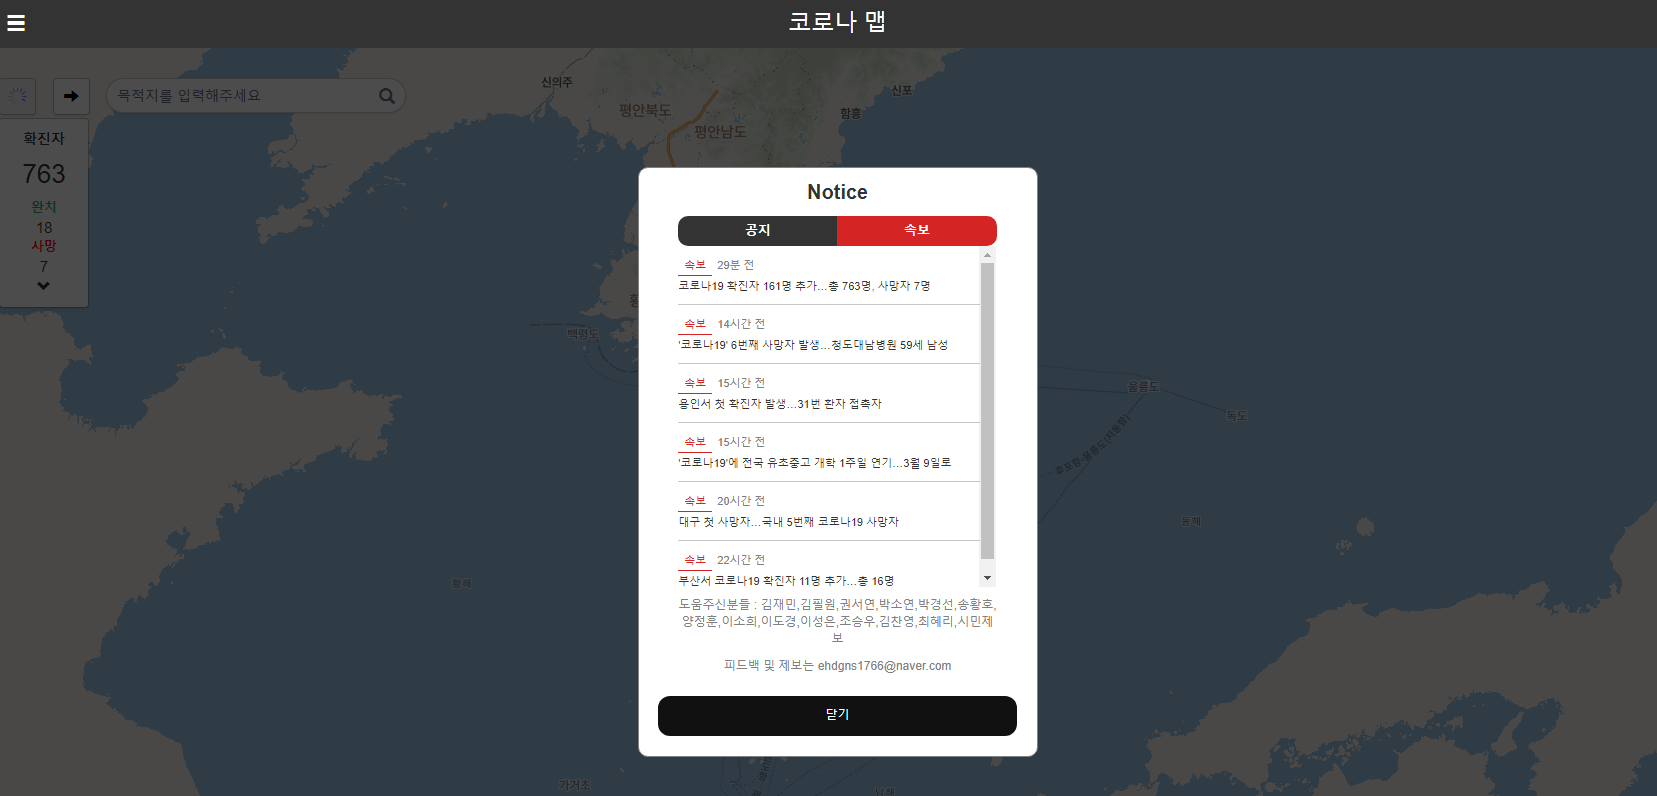Click the scrollbar up arrow in news list
Viewport: 1657px width, 796px height.
[987, 256]
